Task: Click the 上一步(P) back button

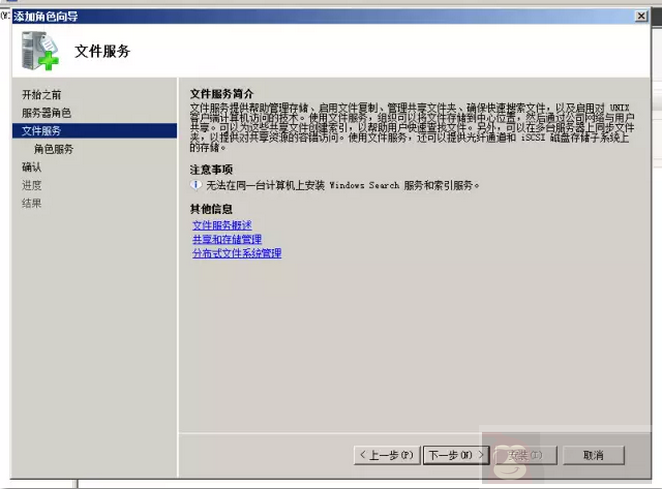Action: pyautogui.click(x=387, y=455)
